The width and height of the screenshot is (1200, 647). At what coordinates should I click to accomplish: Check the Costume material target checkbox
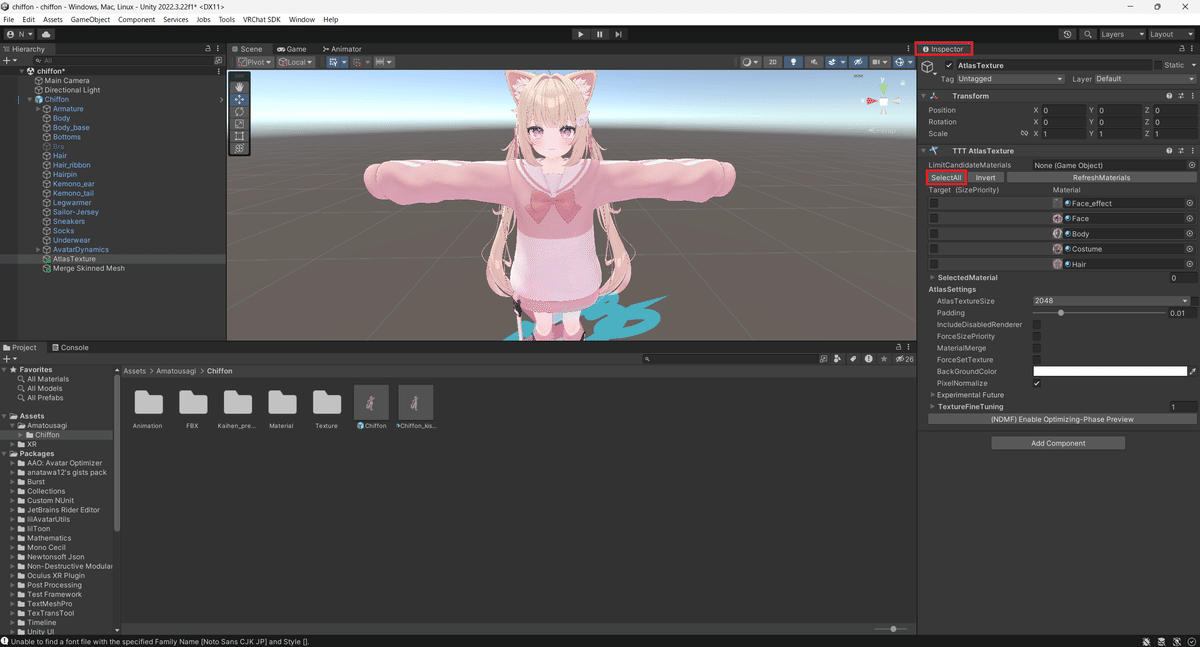point(934,249)
